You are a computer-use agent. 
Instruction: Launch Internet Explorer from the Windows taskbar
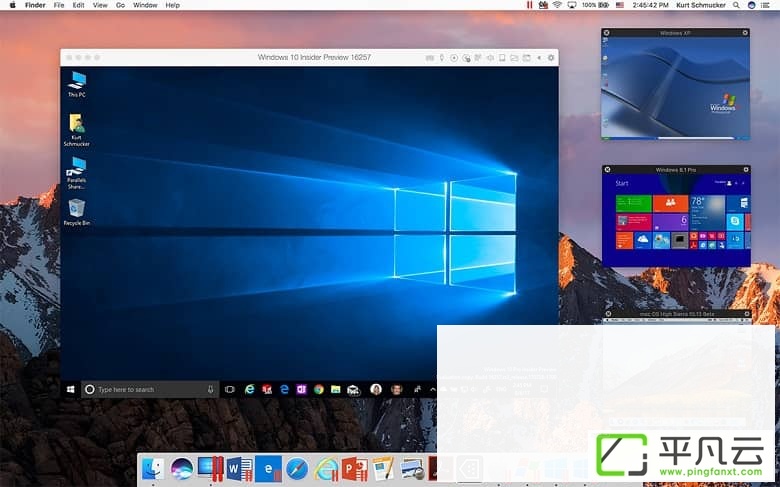pyautogui.click(x=249, y=390)
